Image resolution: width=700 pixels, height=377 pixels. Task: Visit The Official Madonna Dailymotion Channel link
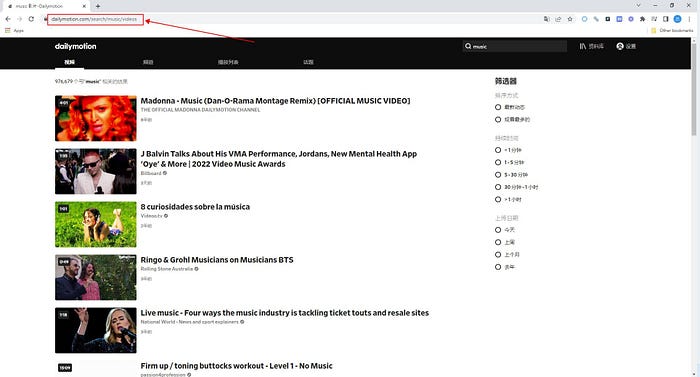point(200,110)
